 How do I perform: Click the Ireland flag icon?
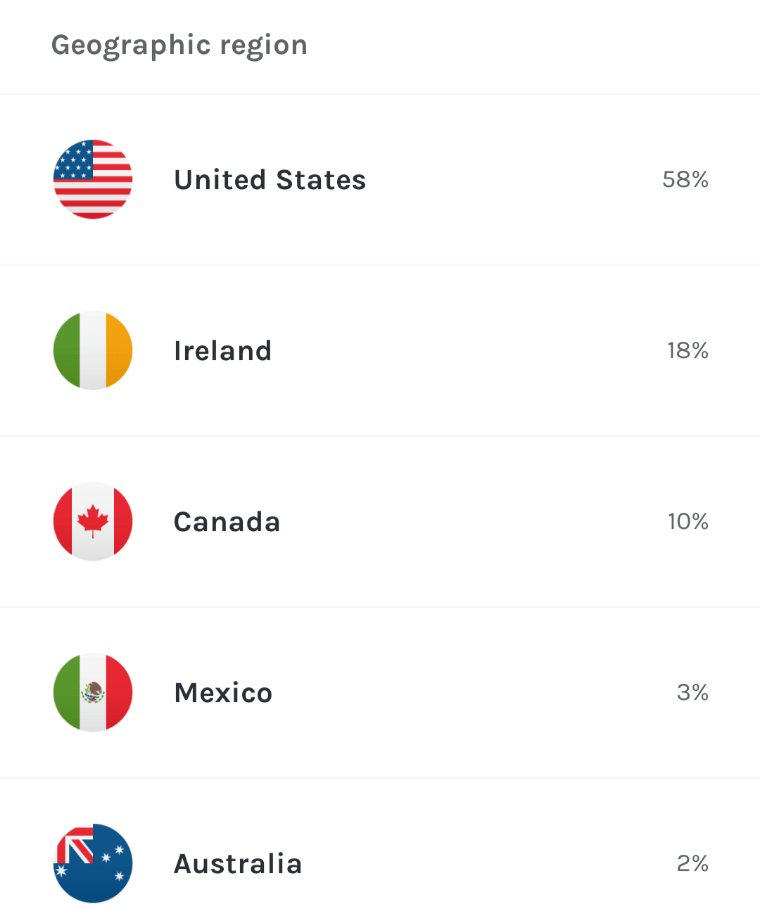92,350
